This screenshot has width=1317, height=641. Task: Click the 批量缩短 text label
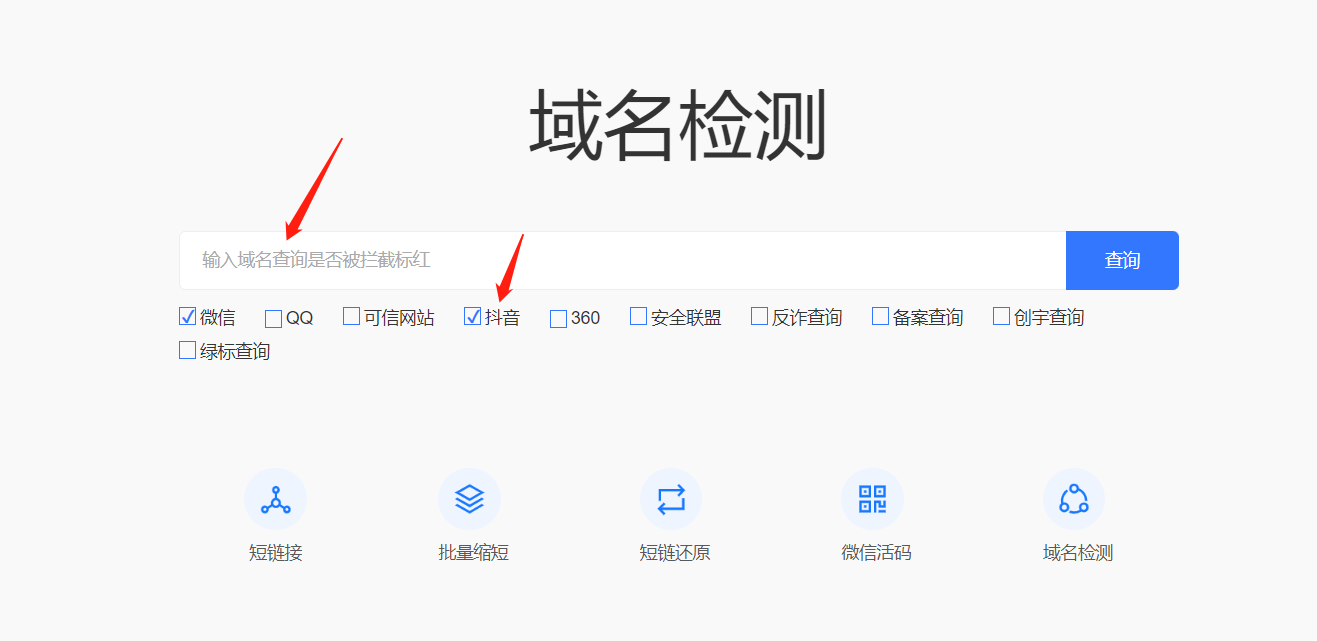473,553
